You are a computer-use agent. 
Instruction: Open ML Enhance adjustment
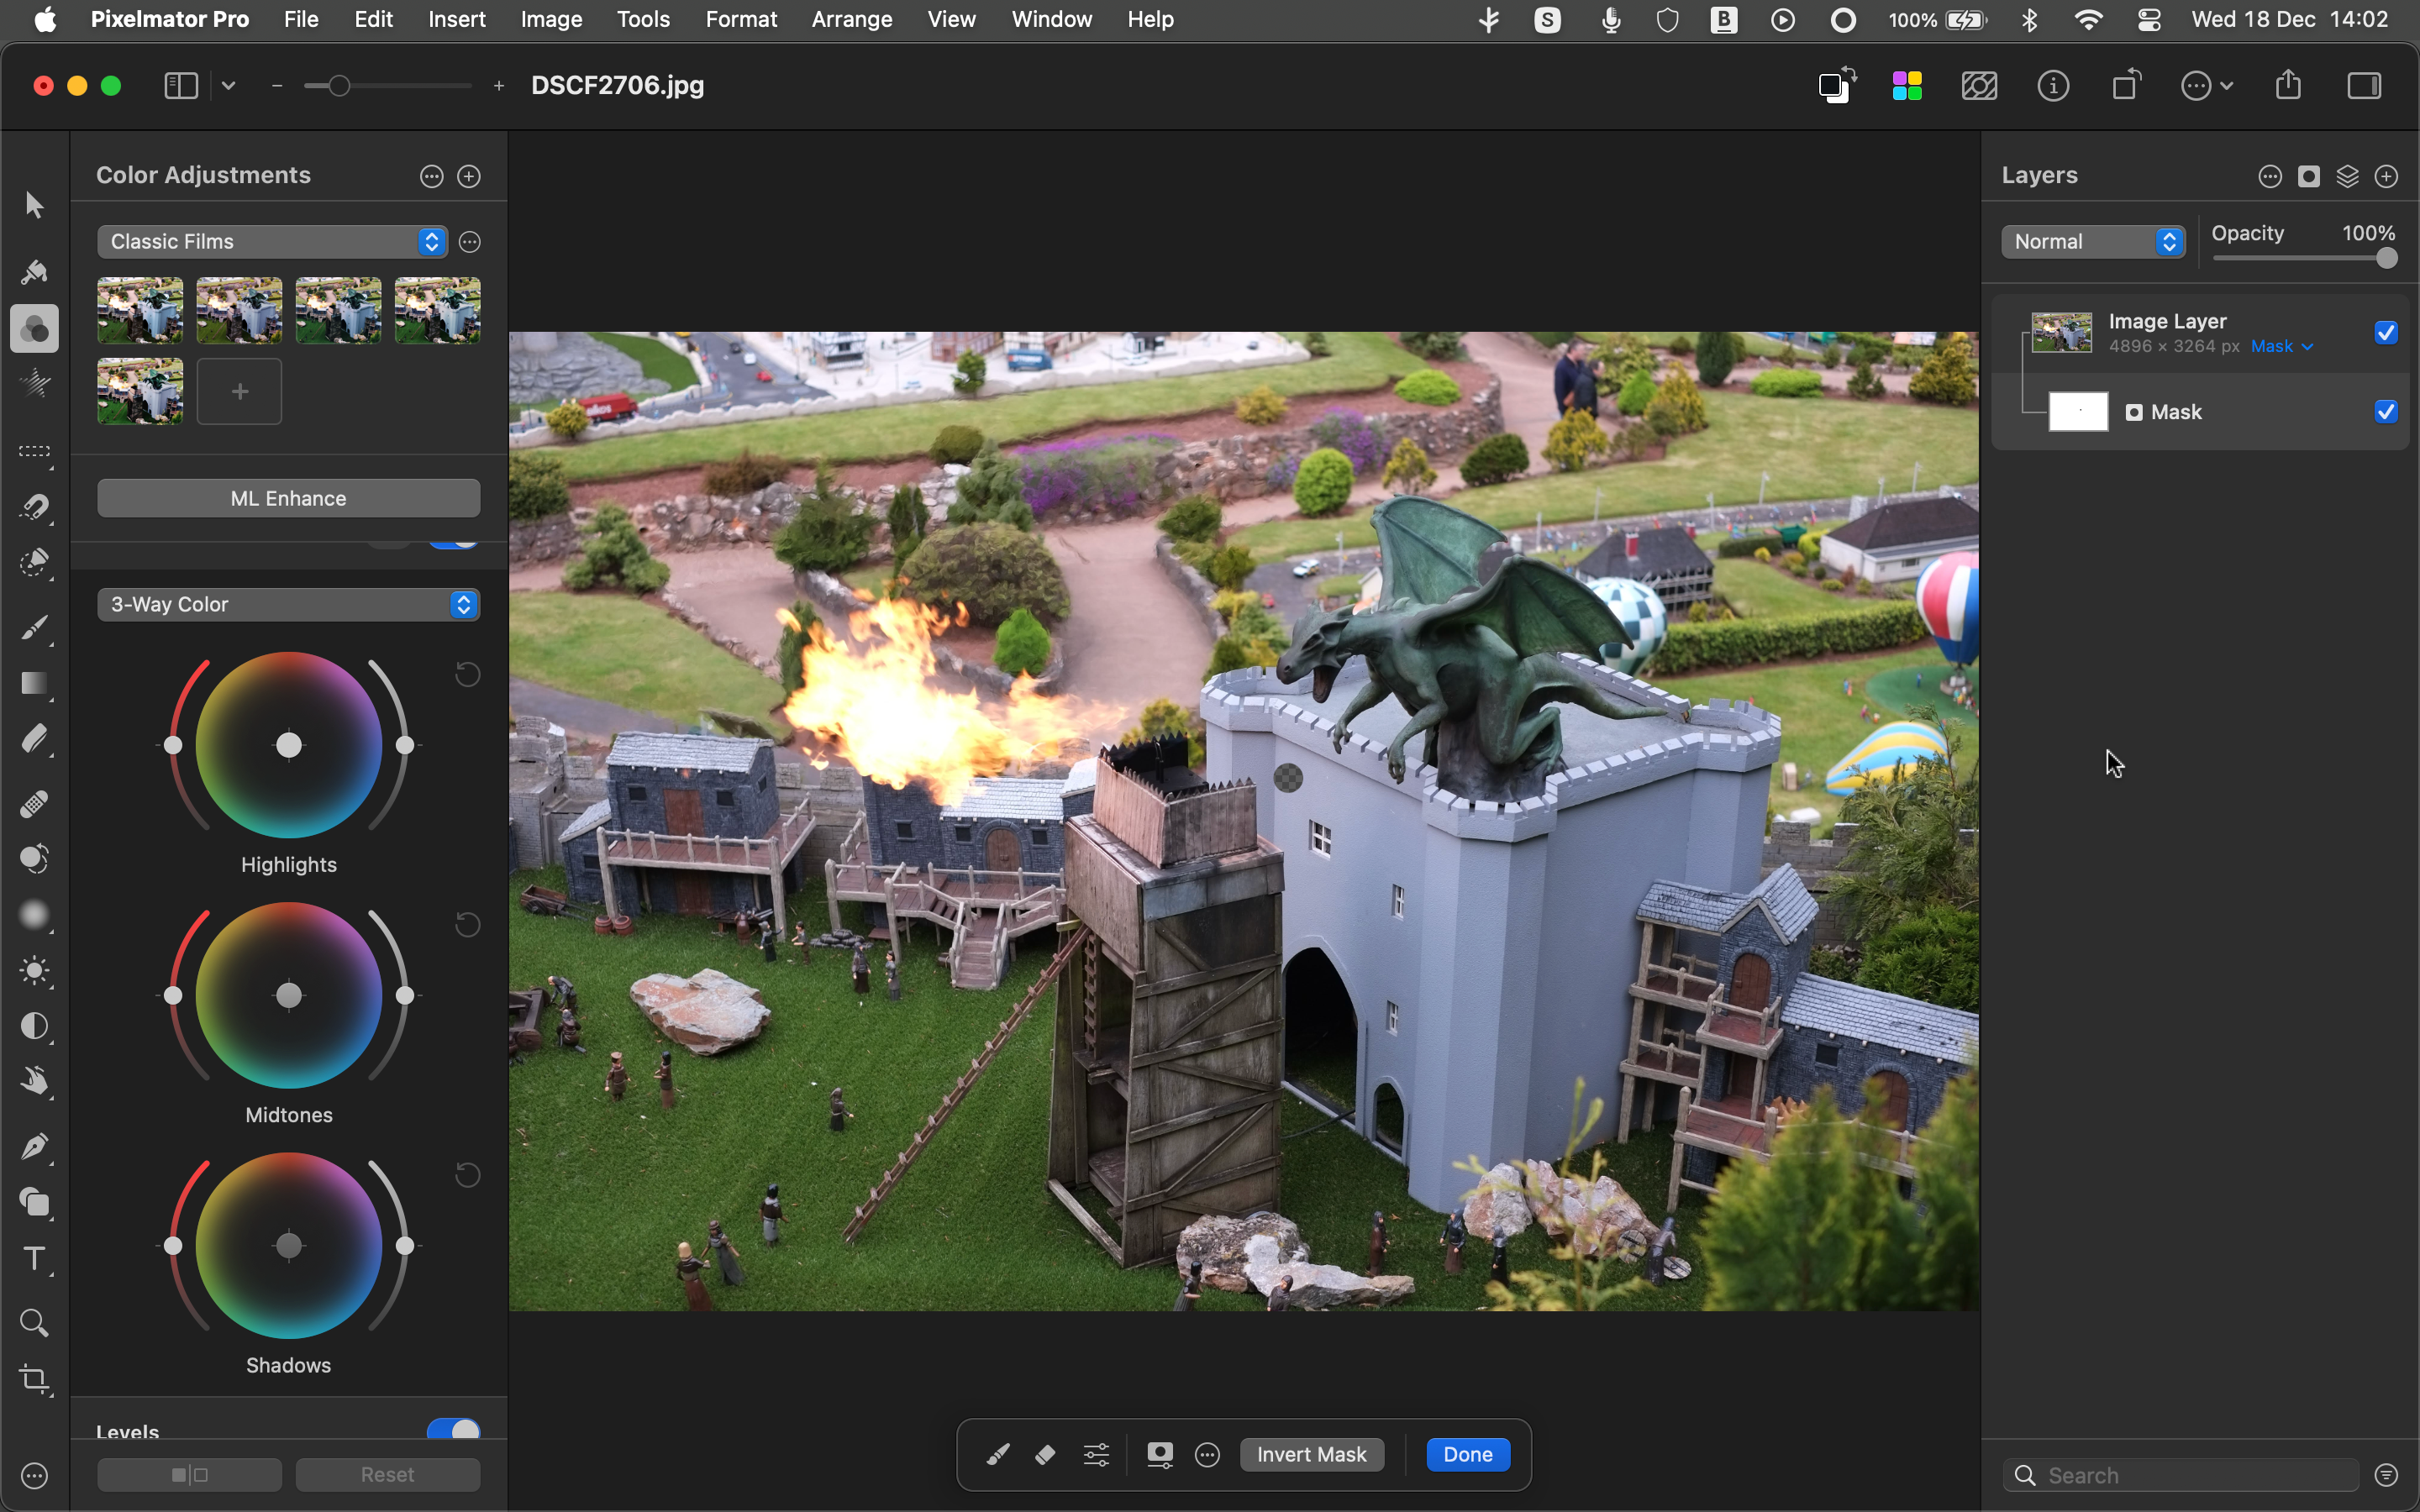pyautogui.click(x=287, y=498)
